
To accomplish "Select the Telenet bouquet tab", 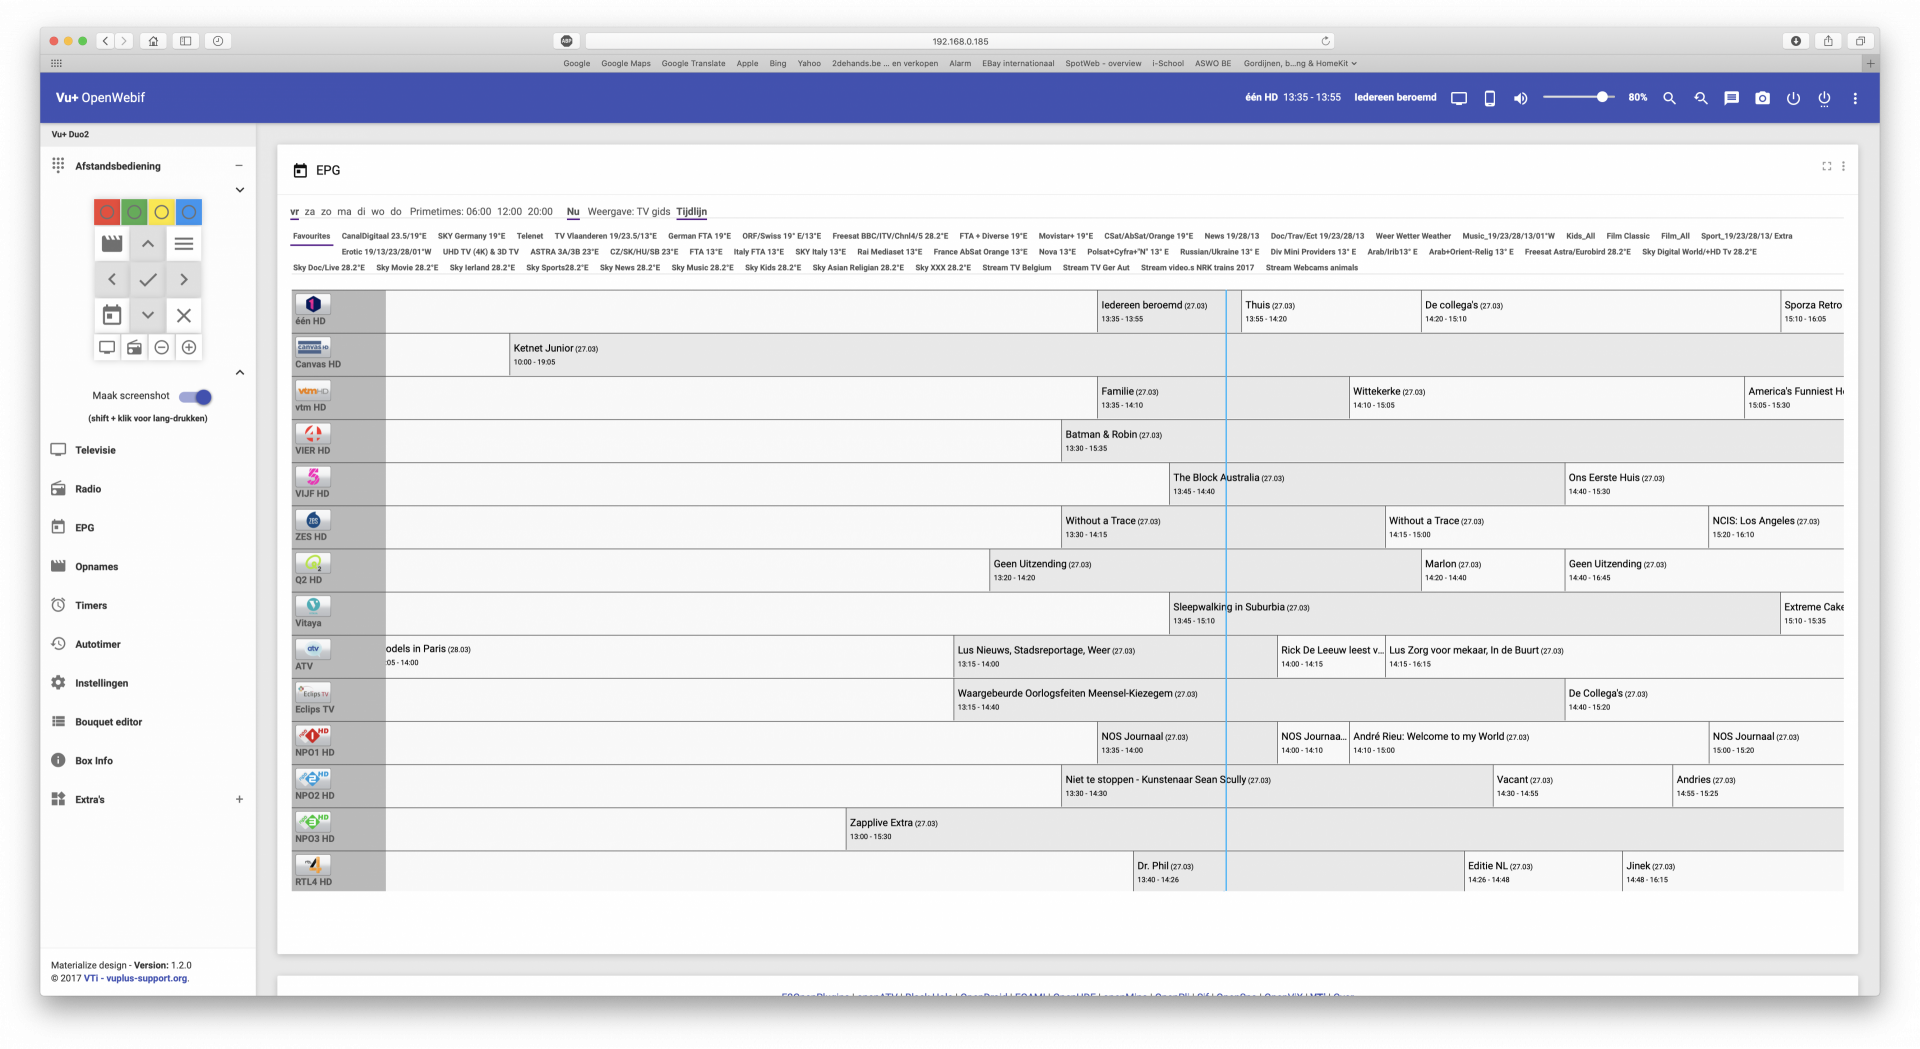I will [x=530, y=236].
